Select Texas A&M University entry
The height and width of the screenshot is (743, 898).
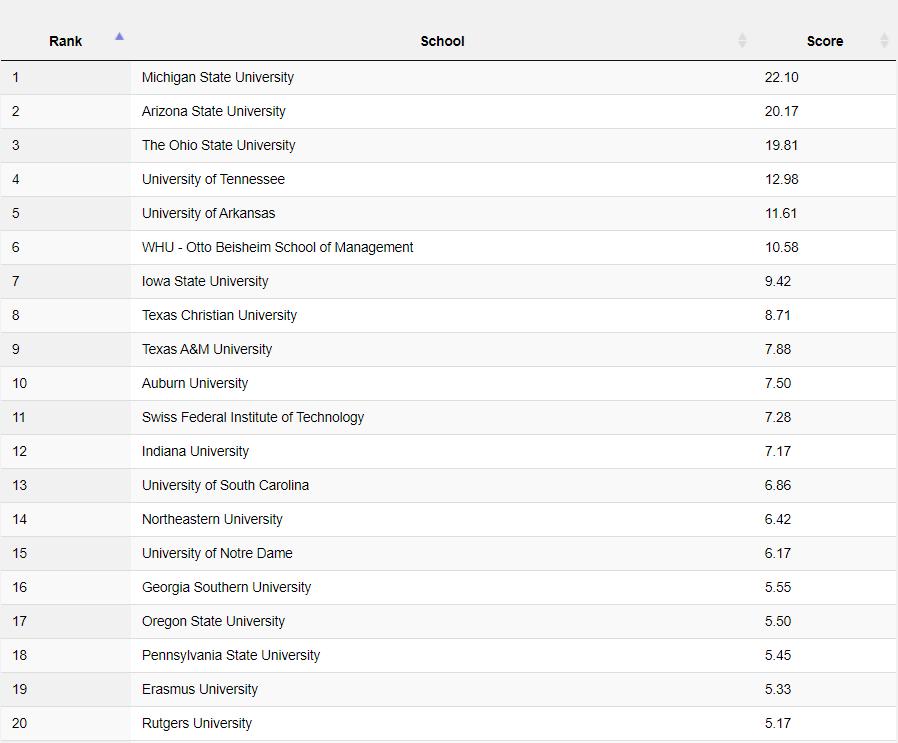click(x=207, y=350)
